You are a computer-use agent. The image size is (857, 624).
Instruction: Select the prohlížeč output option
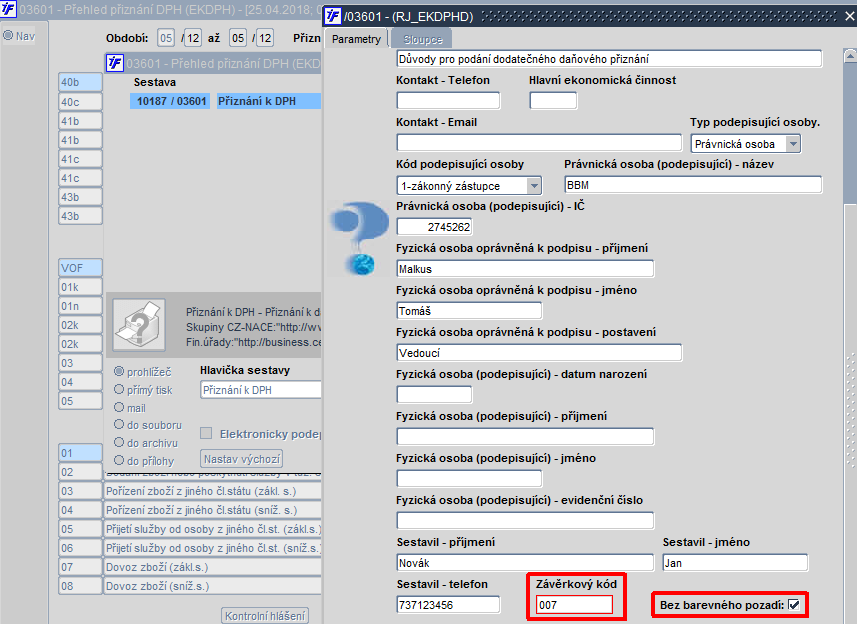click(x=119, y=372)
